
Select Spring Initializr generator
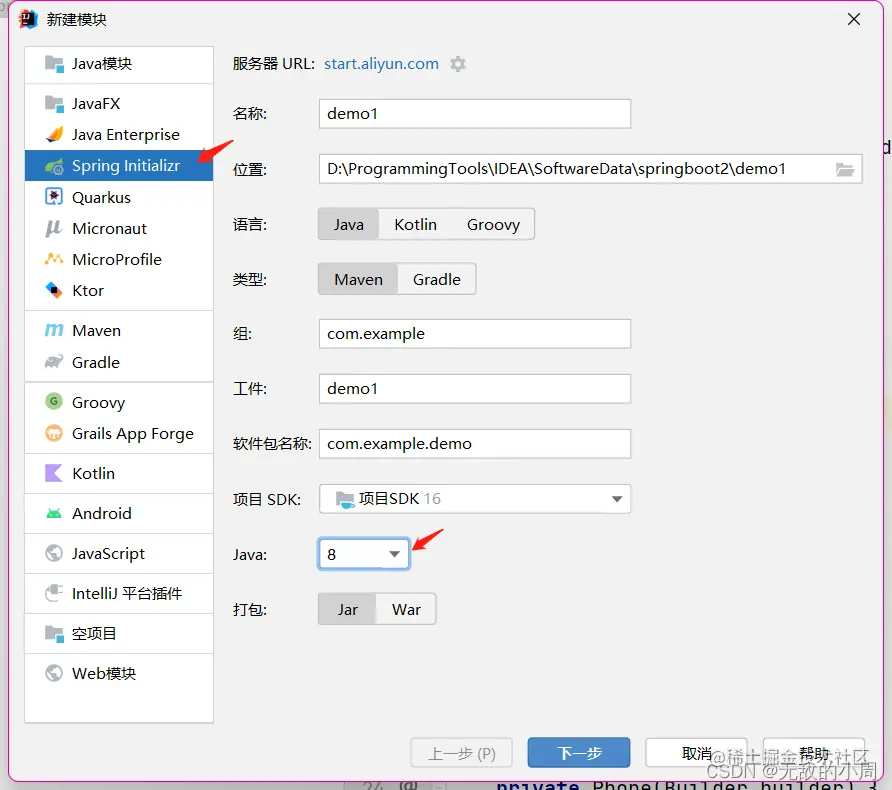pyautogui.click(x=119, y=166)
